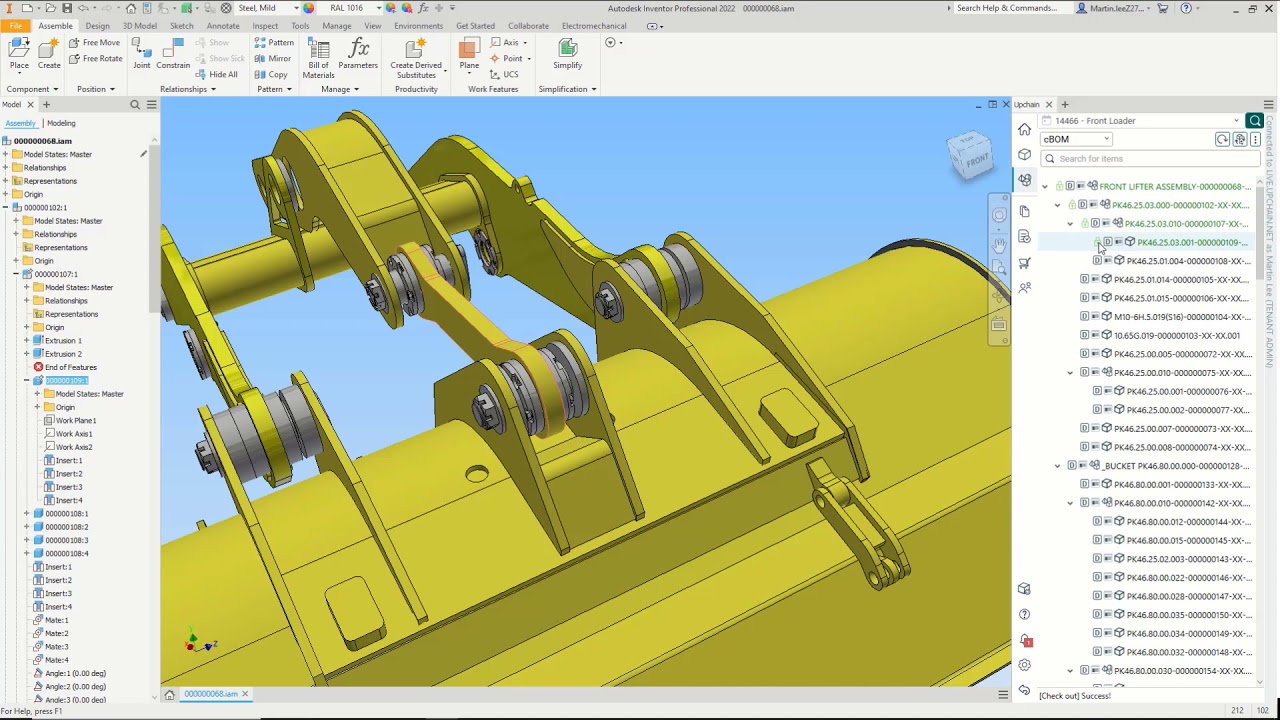Expand 000000108:1 in model browser
The image size is (1280, 720).
click(x=27, y=514)
